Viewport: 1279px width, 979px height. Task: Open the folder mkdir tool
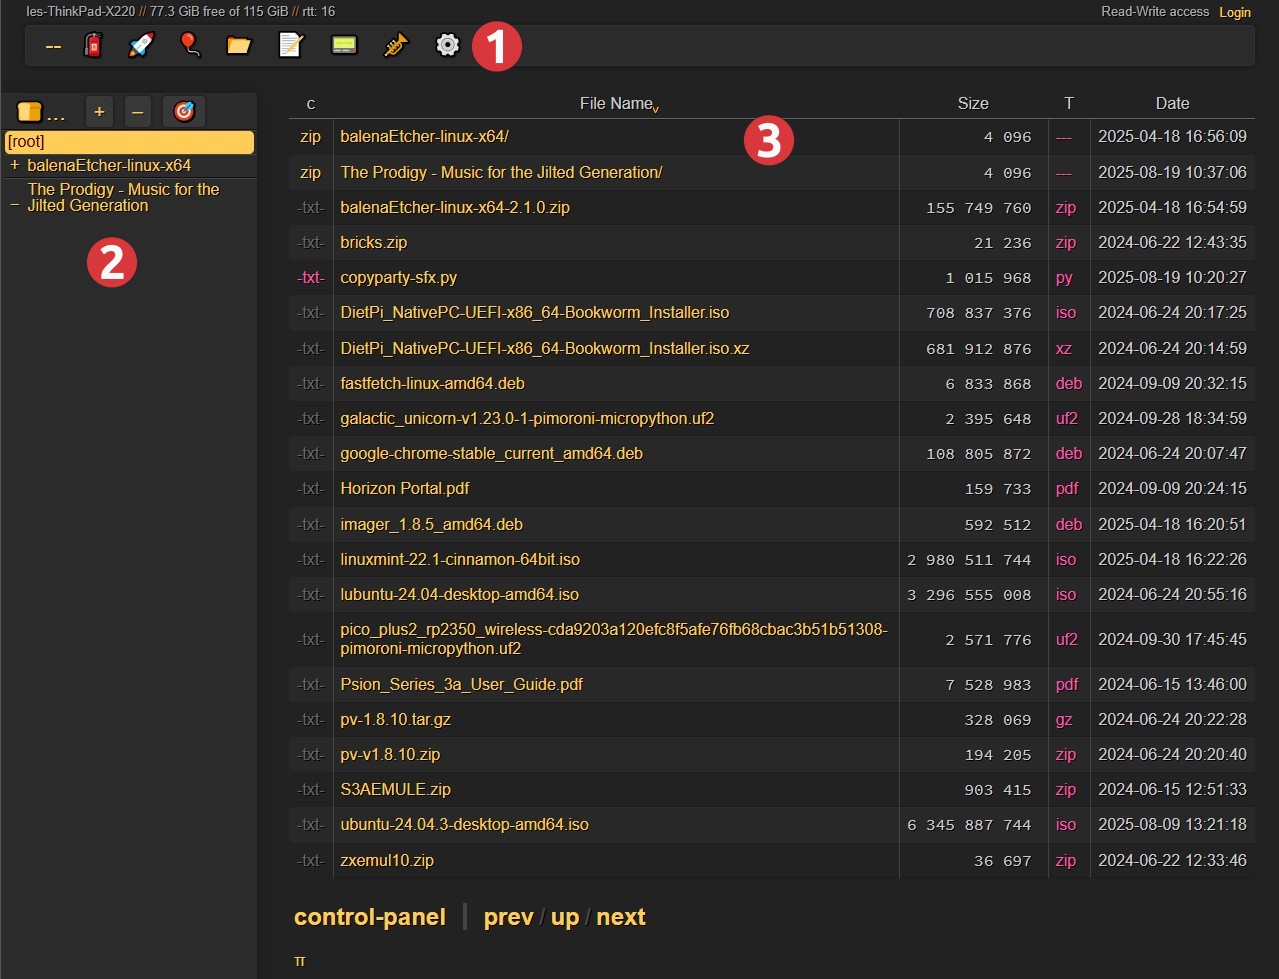(x=238, y=45)
